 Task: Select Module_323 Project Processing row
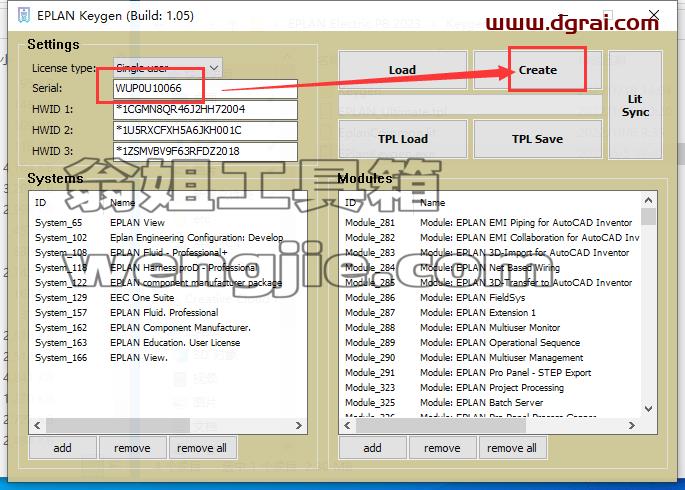pyautogui.click(x=490, y=387)
